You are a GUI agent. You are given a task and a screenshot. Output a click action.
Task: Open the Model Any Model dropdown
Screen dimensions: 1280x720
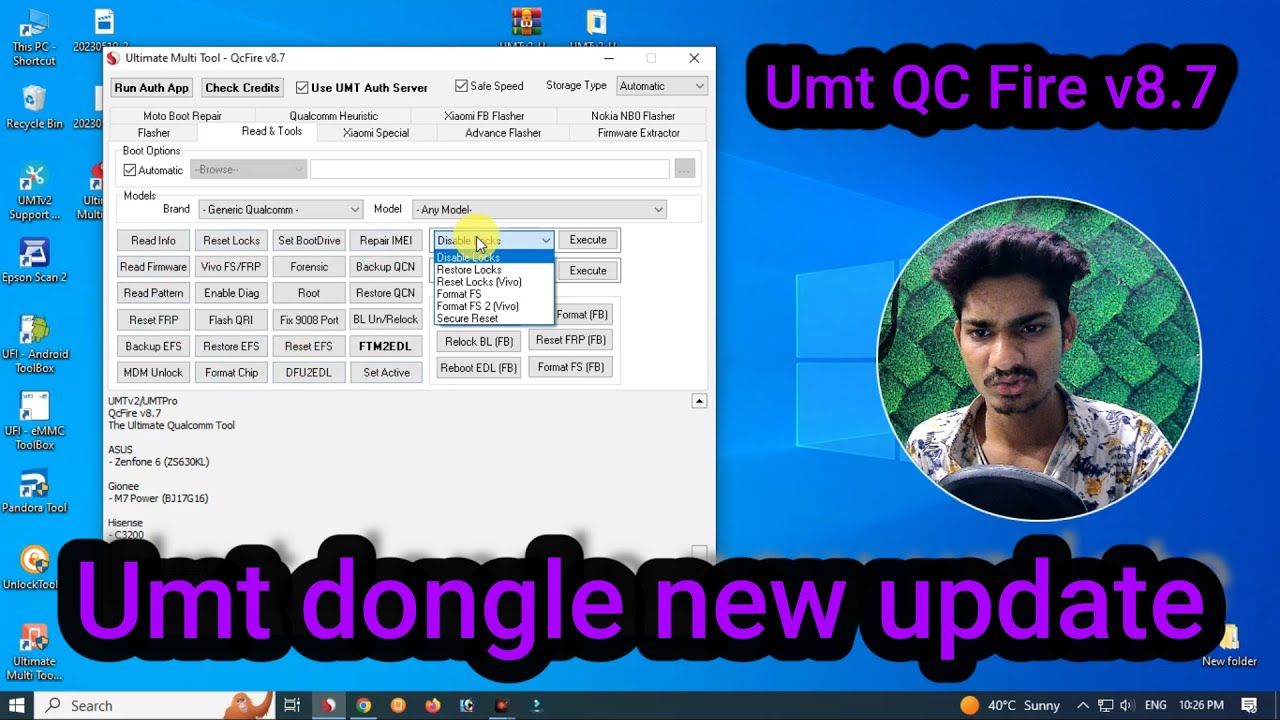[x=539, y=209]
